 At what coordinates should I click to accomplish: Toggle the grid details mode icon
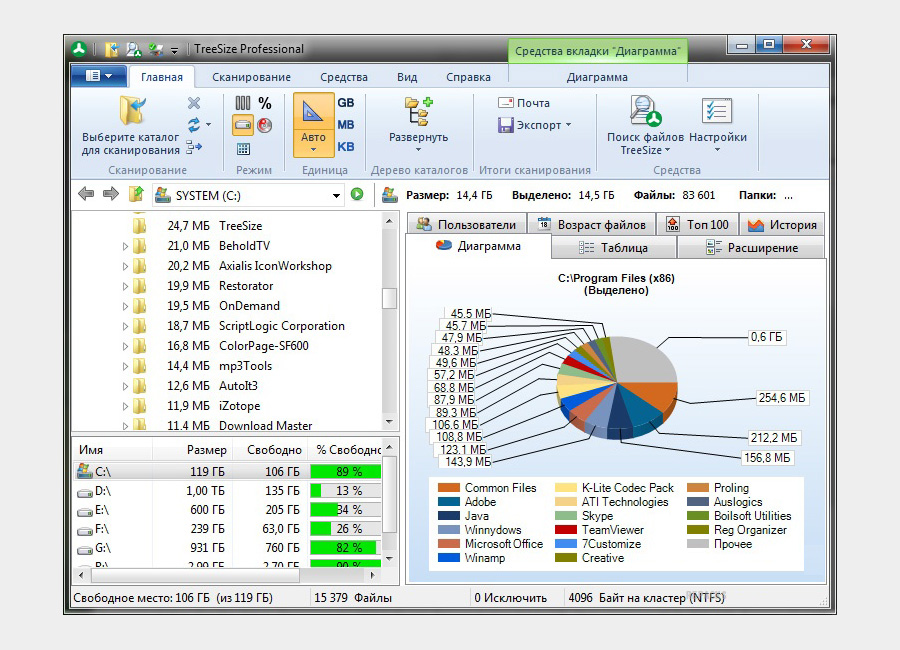coord(243,149)
